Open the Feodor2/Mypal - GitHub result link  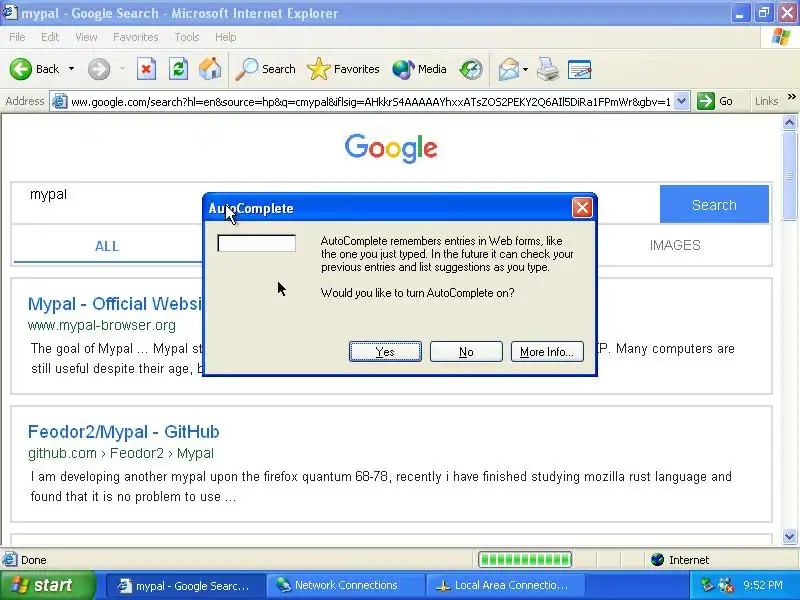point(123,432)
